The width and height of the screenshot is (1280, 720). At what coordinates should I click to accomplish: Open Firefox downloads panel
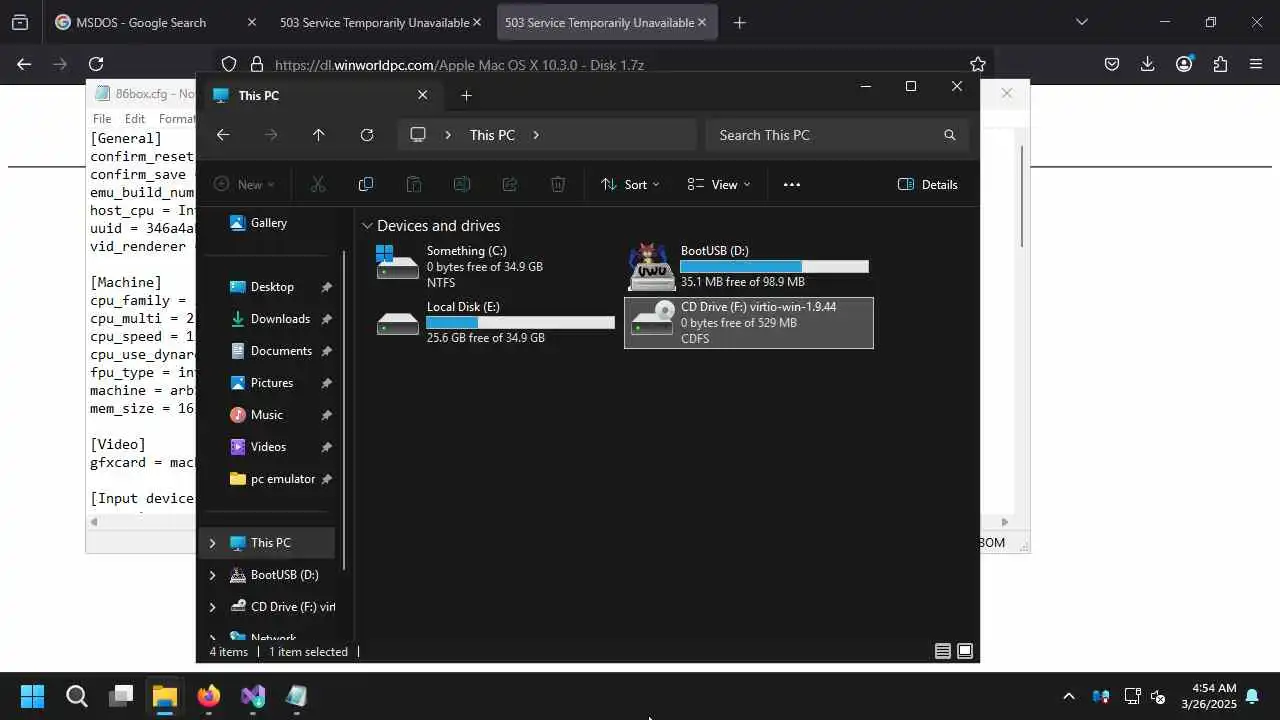pyautogui.click(x=1148, y=64)
